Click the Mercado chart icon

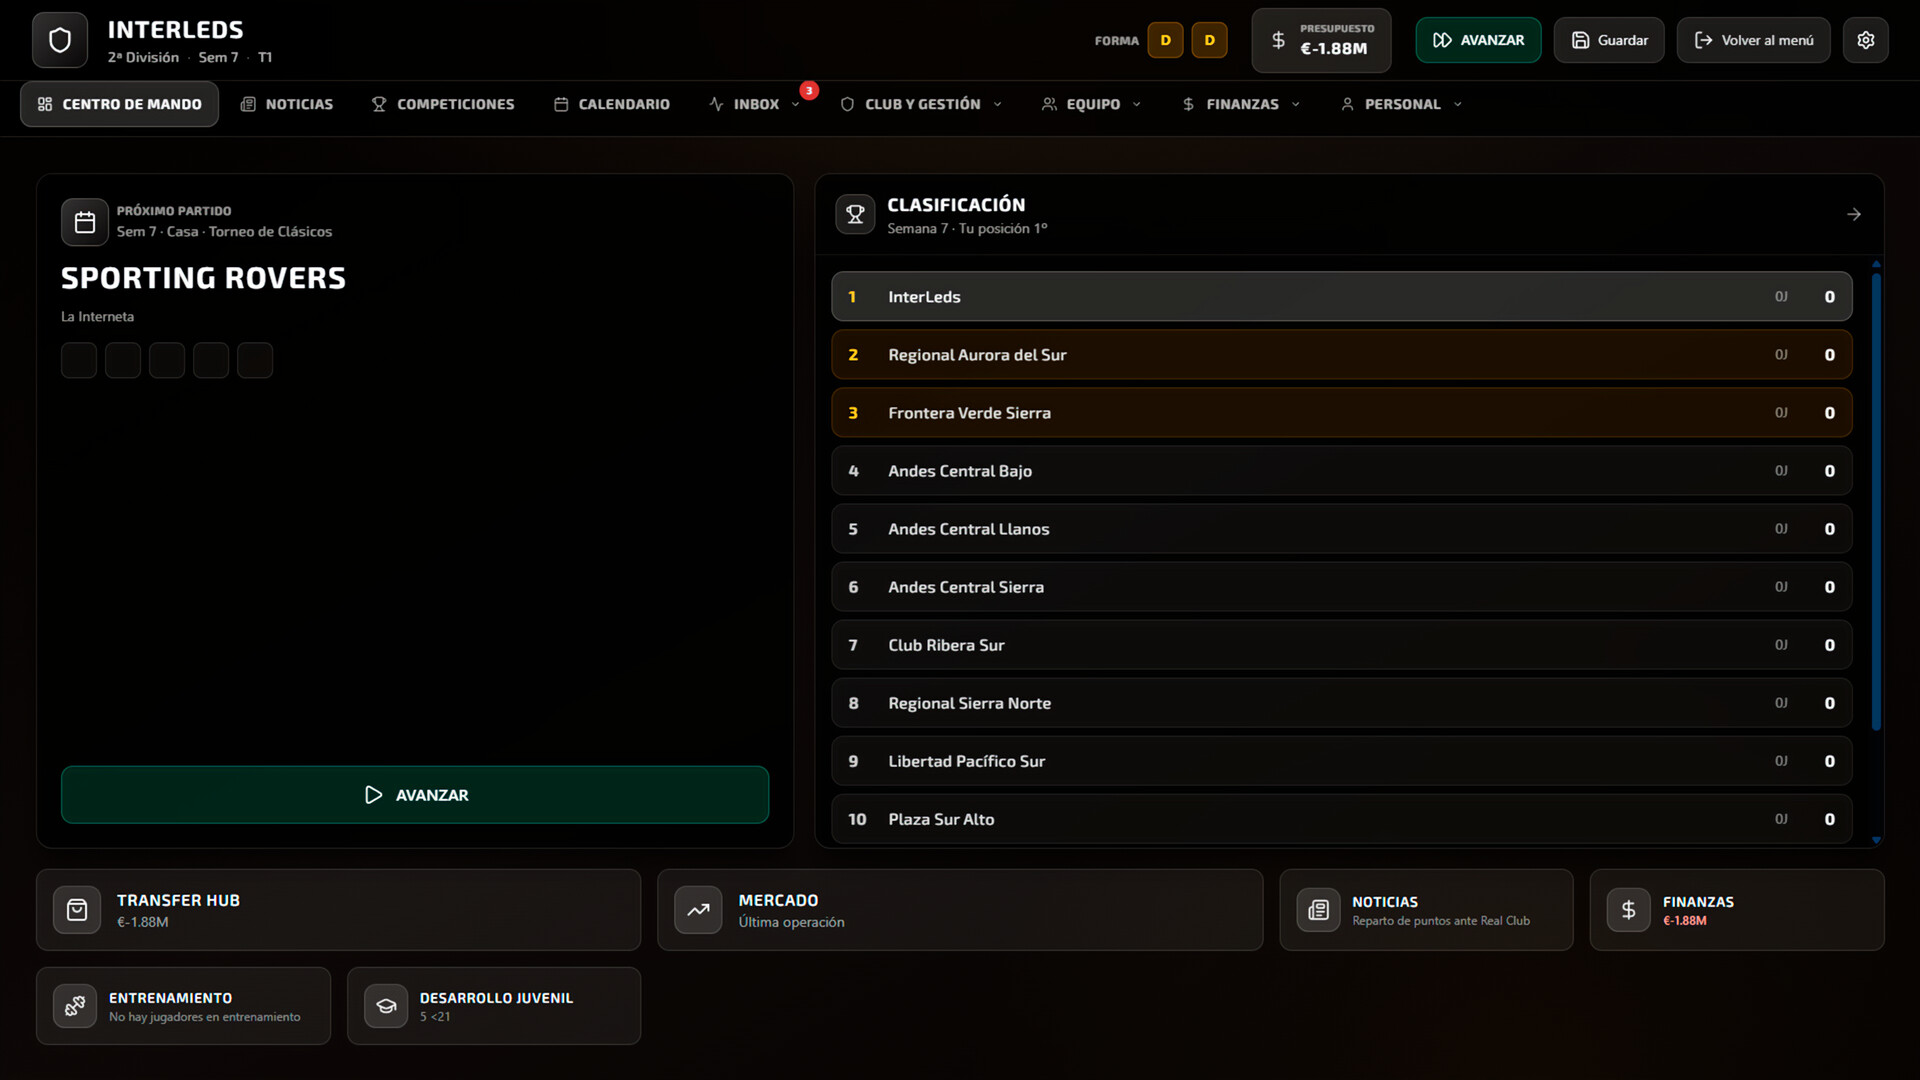[x=698, y=910]
